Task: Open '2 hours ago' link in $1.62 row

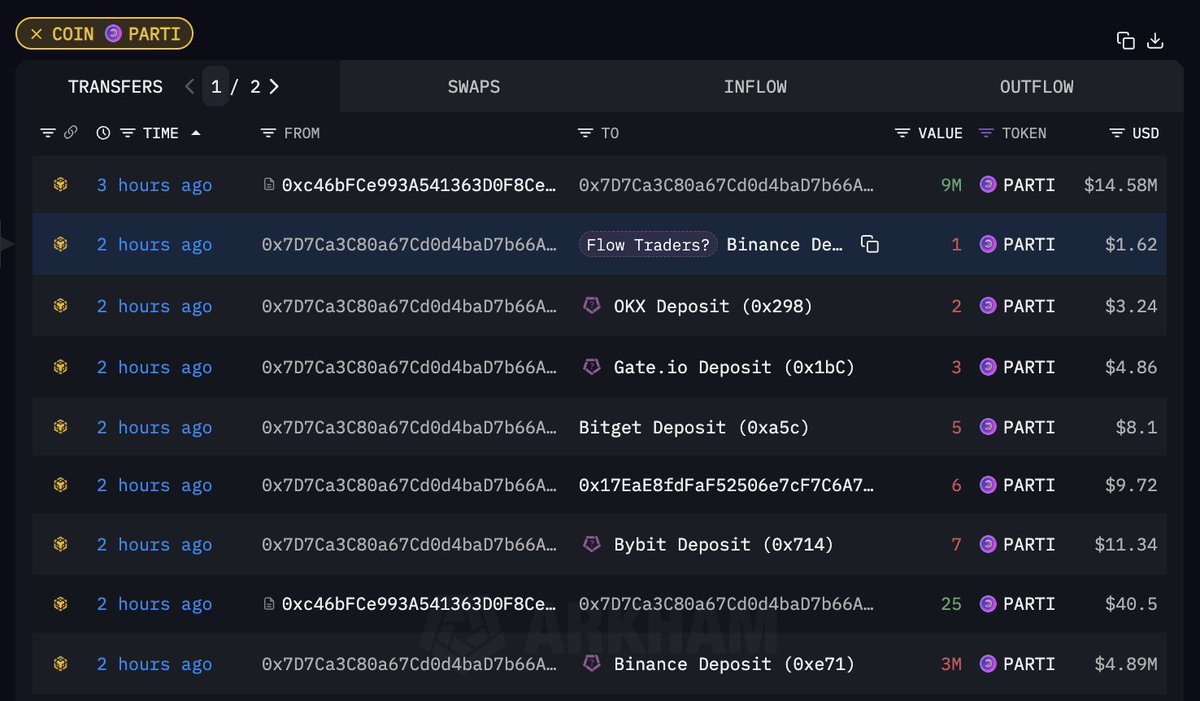Action: (x=154, y=244)
